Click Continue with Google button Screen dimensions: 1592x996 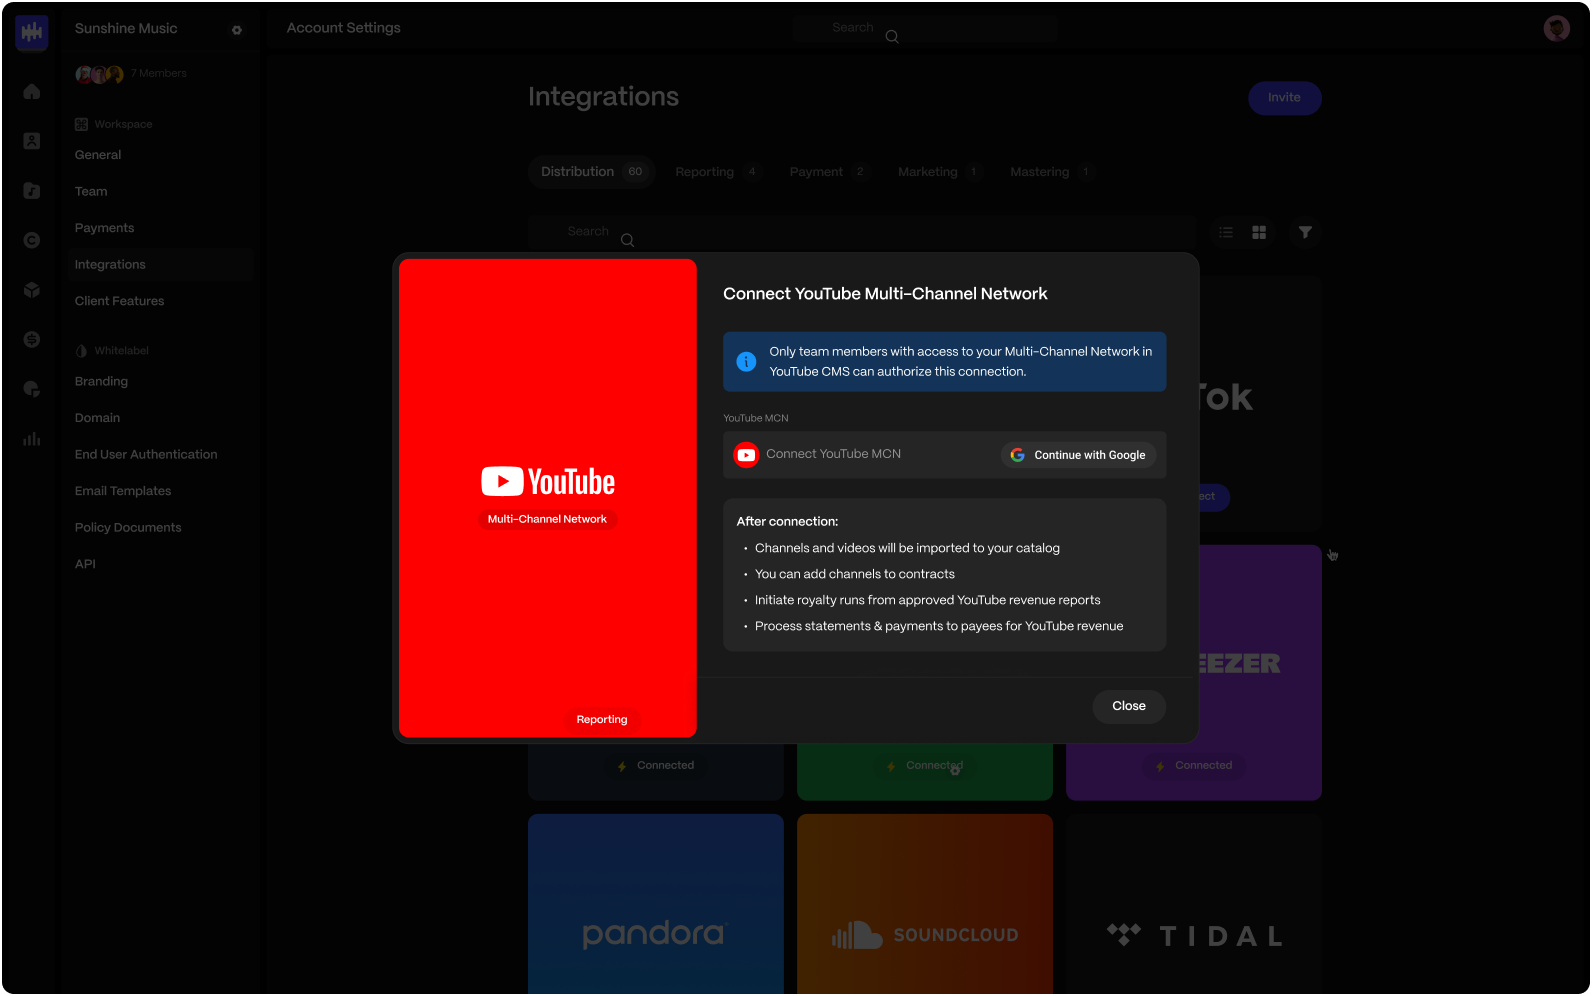1079,455
